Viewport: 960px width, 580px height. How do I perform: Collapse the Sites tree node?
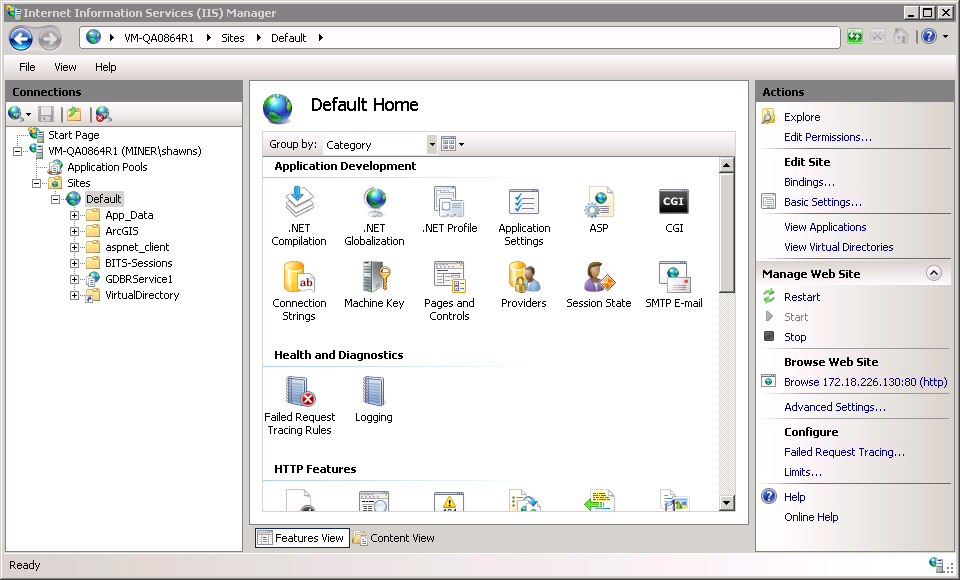(36, 183)
